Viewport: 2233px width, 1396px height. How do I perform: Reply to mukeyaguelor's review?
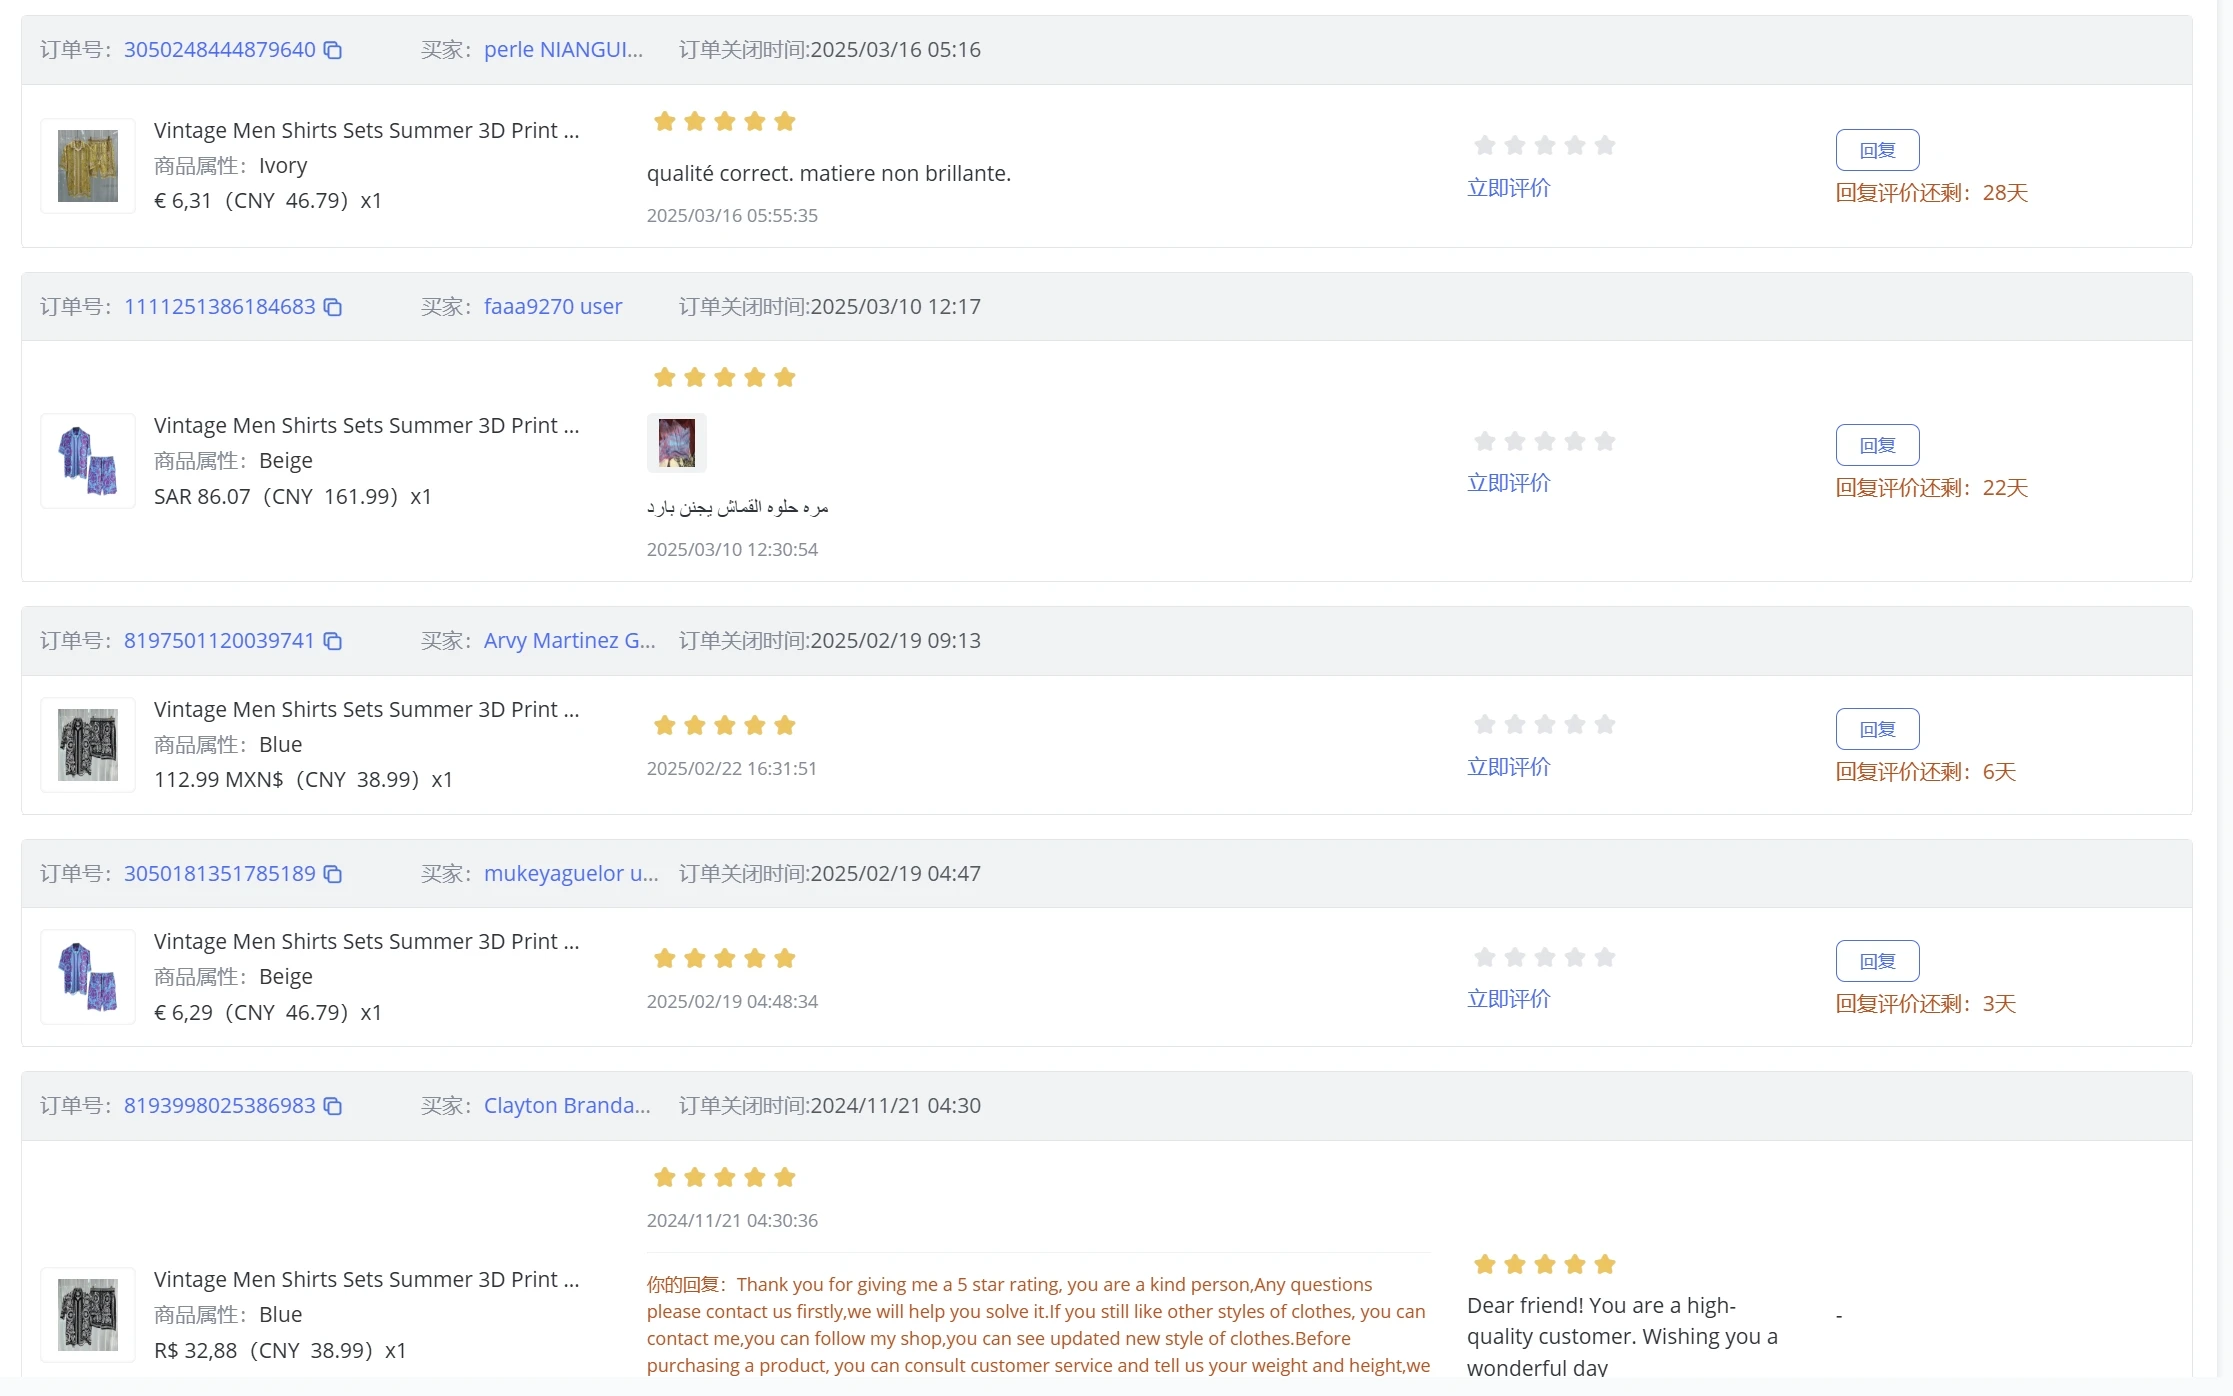pos(1877,961)
